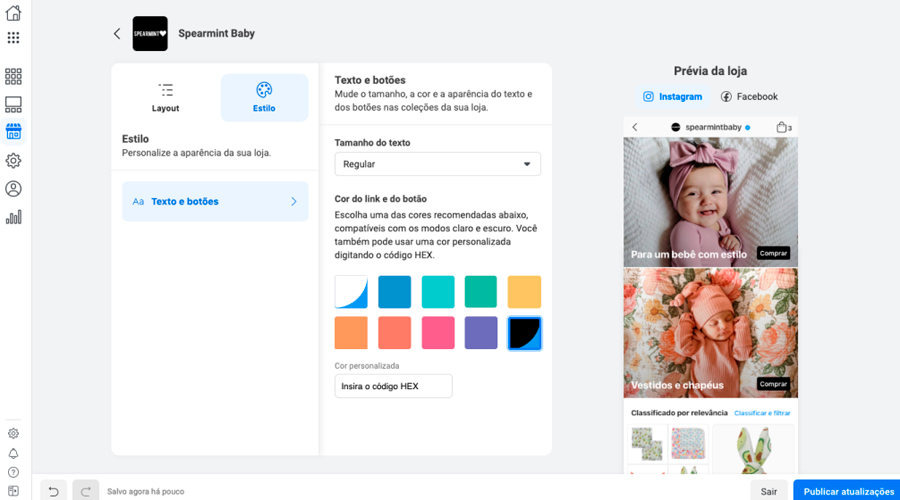Open the insights bar chart icon
This screenshot has height=500, width=900.
13,217
